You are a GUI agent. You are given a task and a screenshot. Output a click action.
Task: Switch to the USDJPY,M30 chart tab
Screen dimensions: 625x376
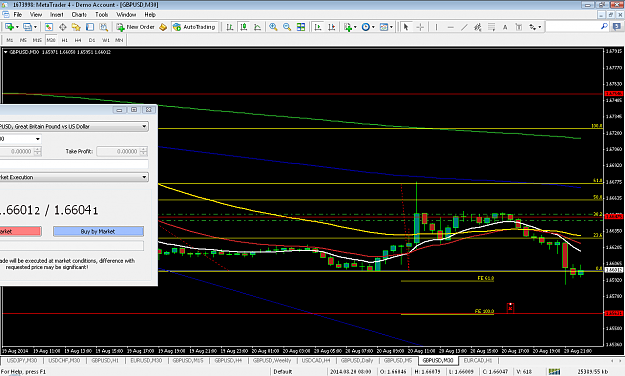click(x=22, y=360)
